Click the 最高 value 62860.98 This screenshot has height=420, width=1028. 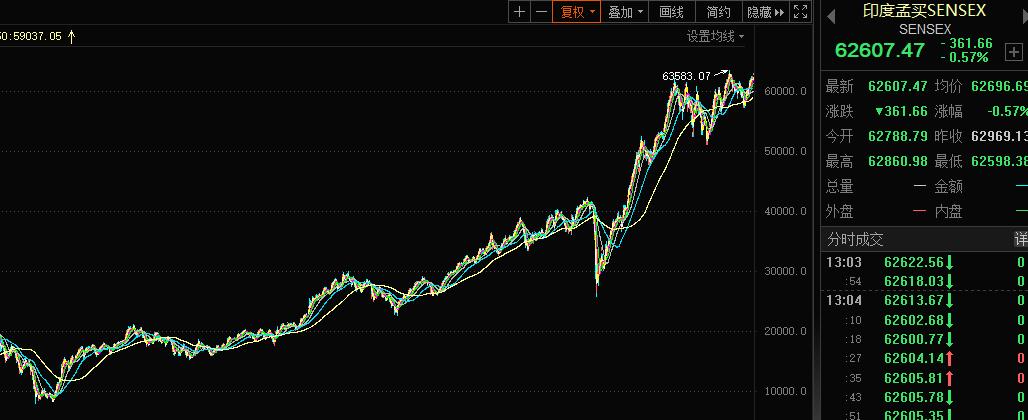(898, 161)
